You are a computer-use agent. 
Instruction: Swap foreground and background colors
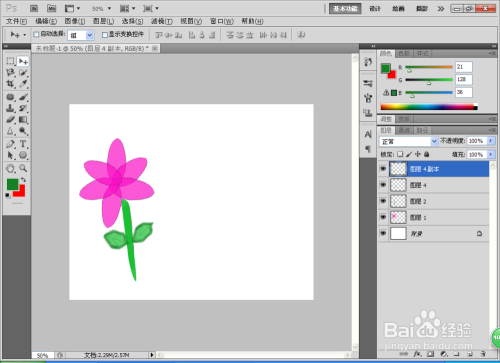coord(23,180)
